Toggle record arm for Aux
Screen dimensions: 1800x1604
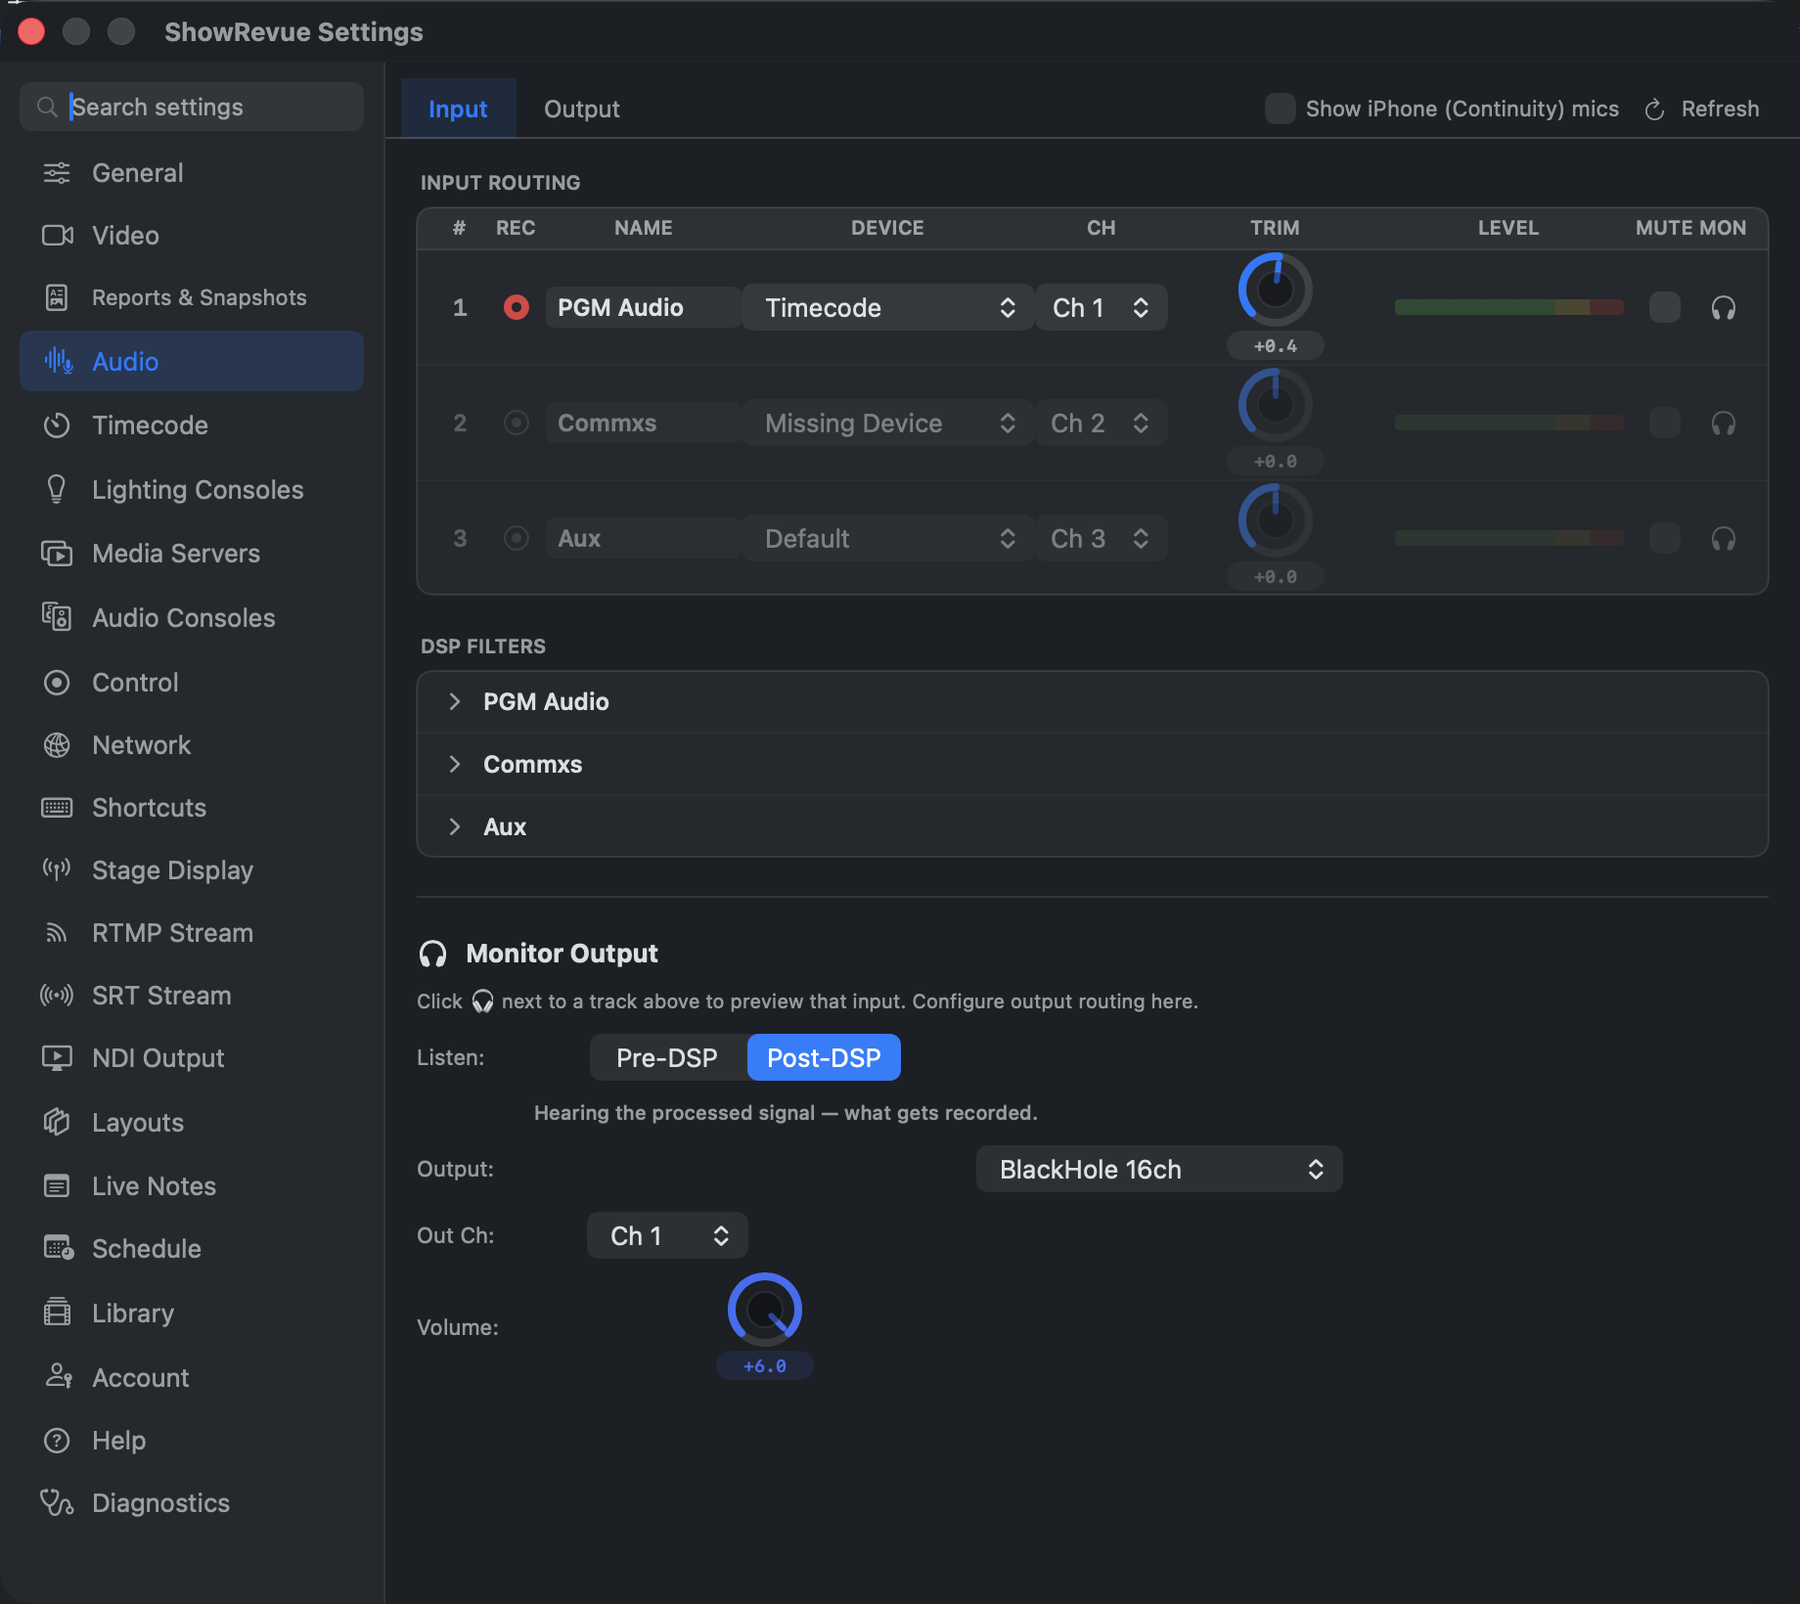pyautogui.click(x=516, y=538)
